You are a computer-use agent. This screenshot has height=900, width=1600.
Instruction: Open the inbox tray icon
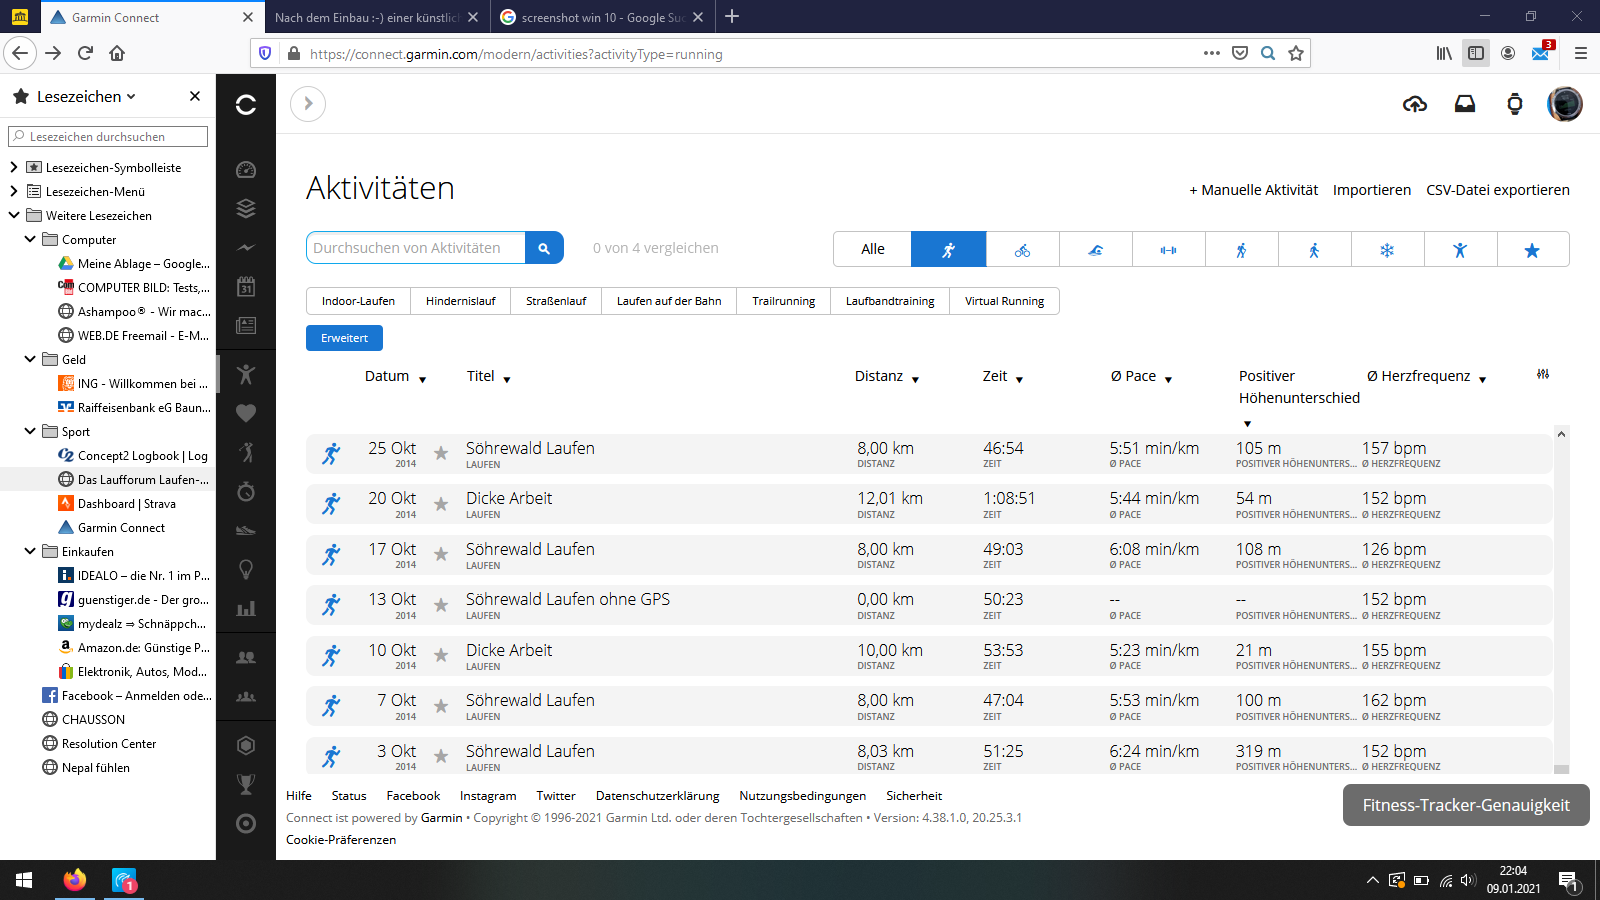(1464, 104)
